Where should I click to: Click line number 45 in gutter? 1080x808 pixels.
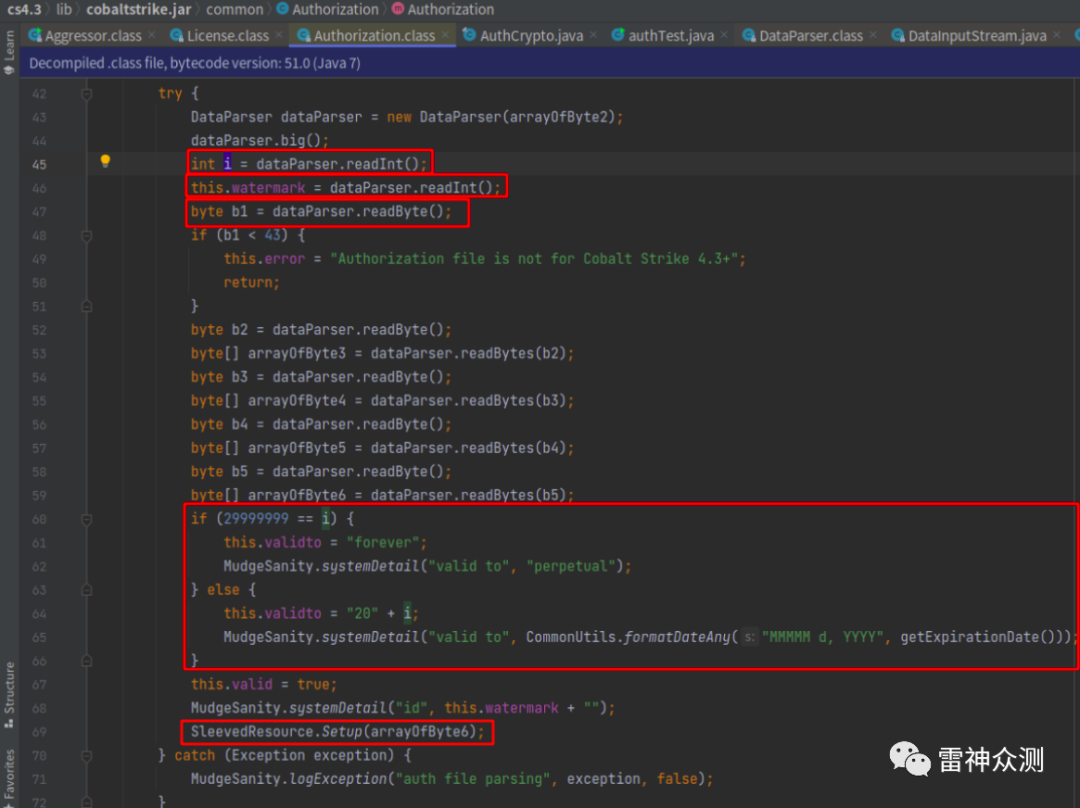pos(39,165)
